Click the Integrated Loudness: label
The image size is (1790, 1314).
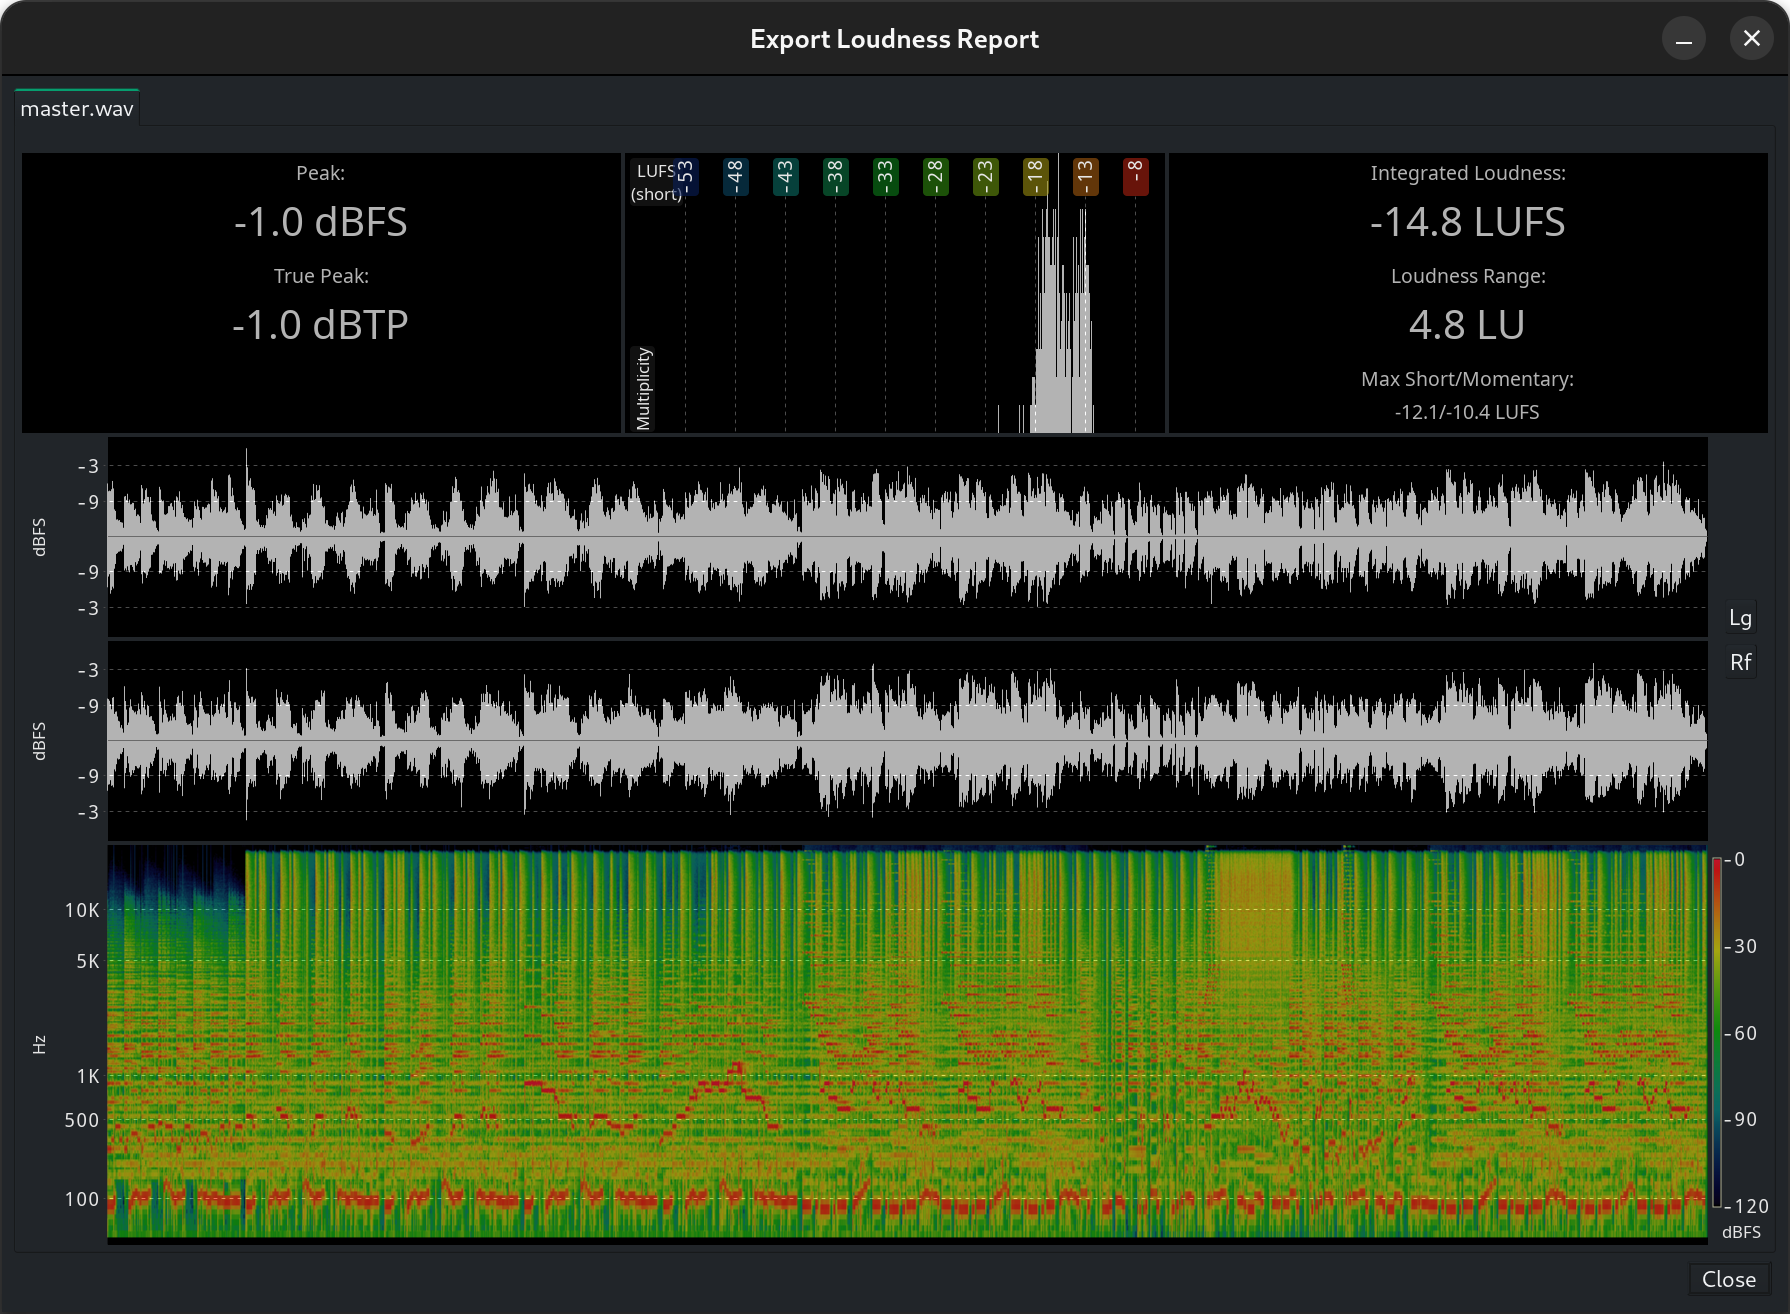tap(1467, 173)
